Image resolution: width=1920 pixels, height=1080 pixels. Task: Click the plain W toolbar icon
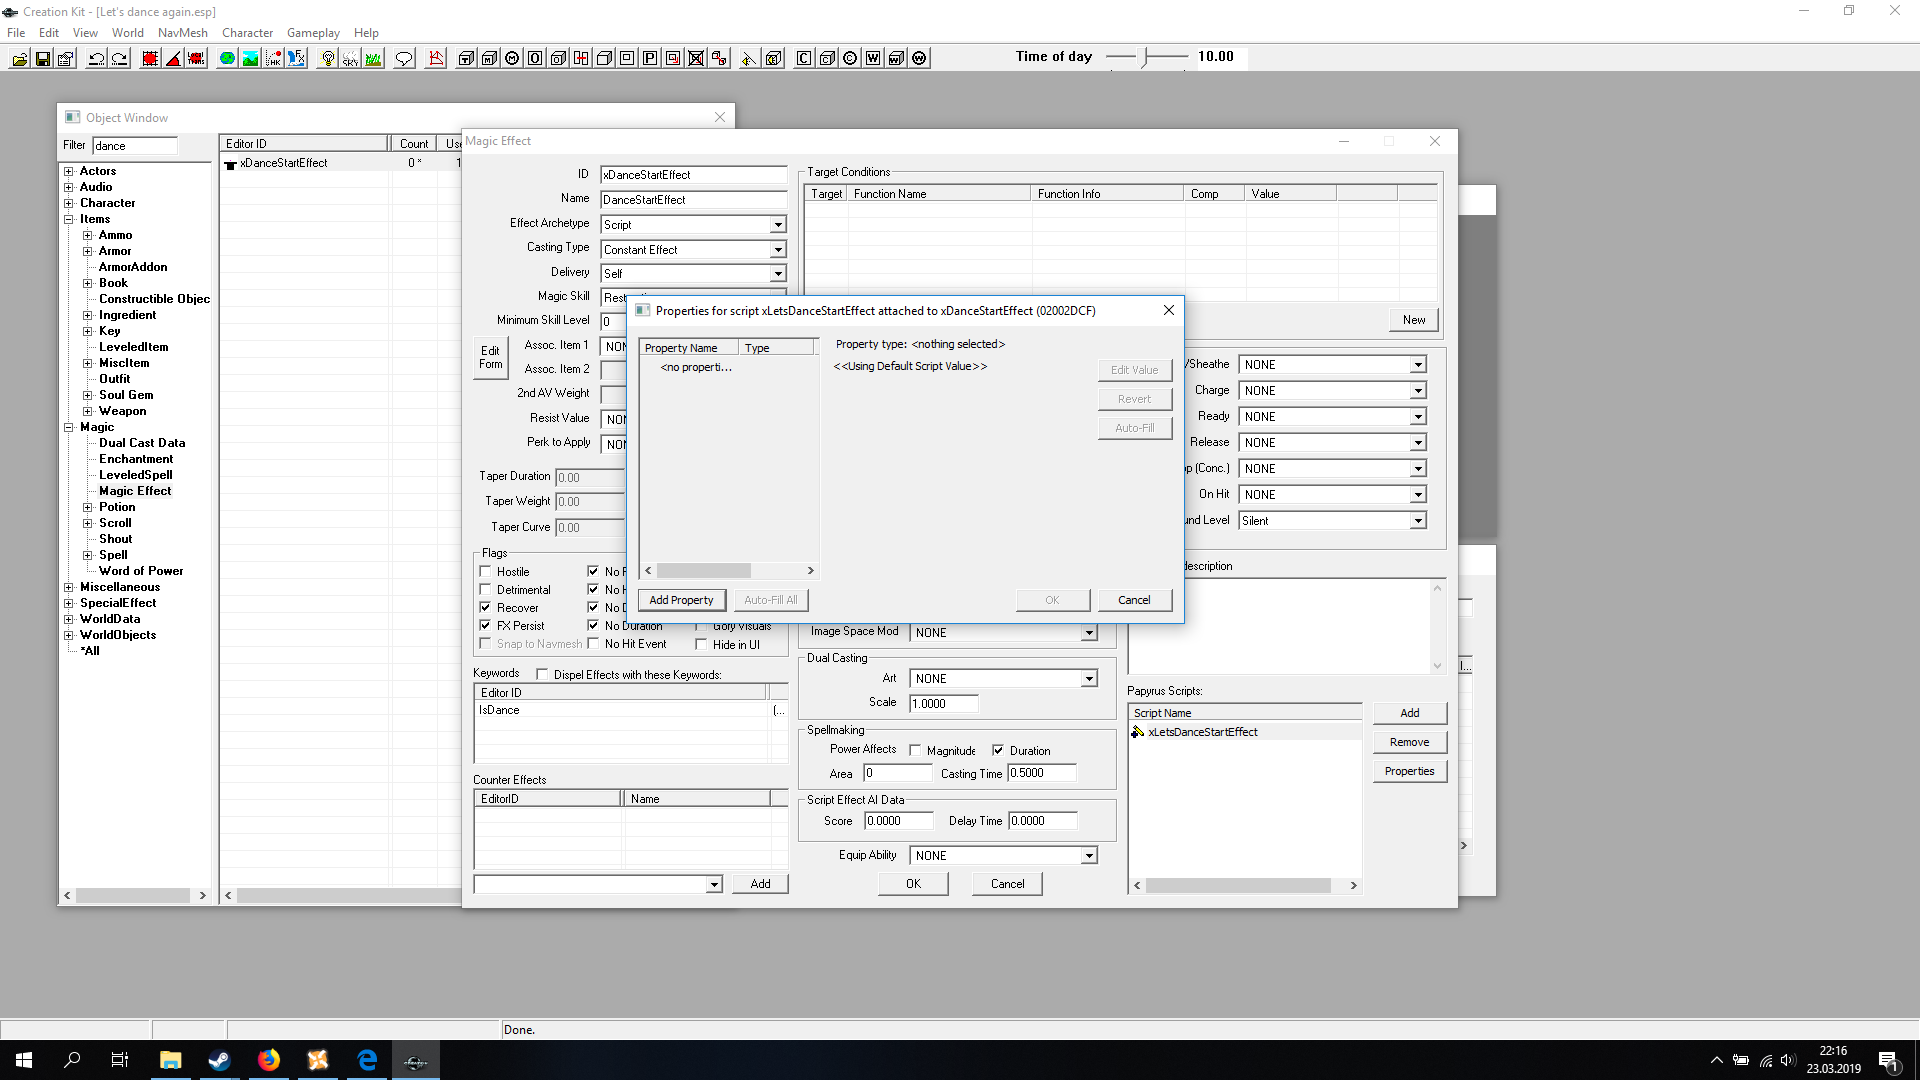click(873, 58)
